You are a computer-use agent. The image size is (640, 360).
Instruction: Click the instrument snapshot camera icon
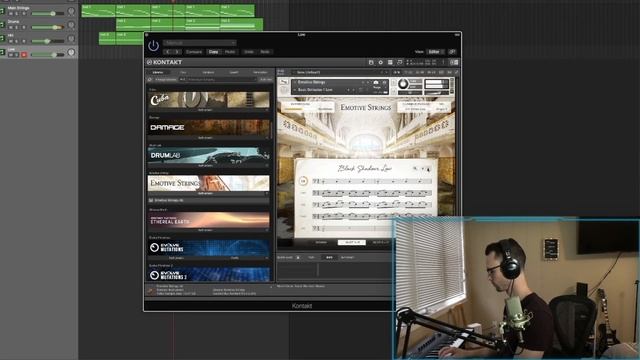pos(376,82)
